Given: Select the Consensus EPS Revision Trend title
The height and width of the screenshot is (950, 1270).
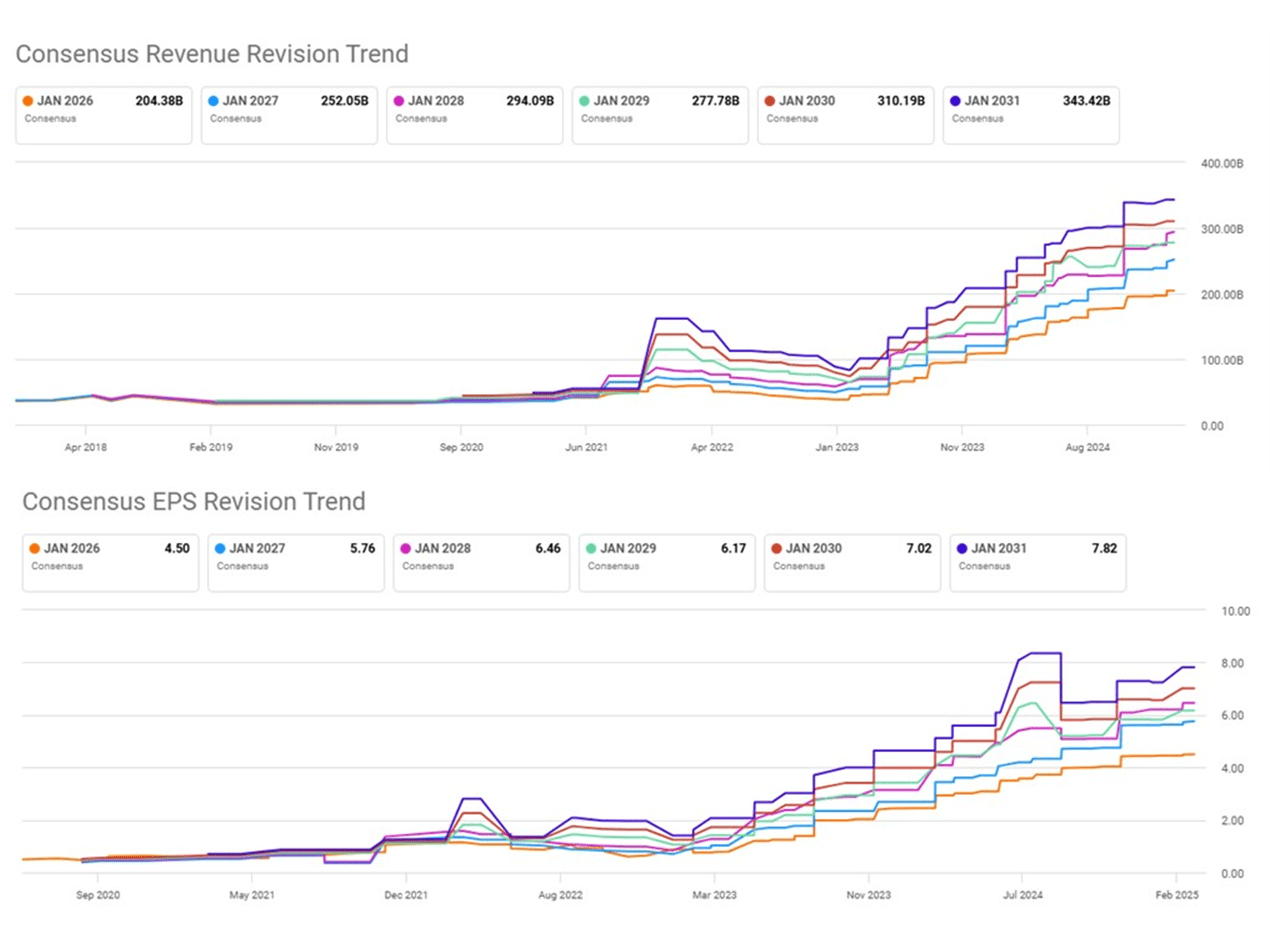Looking at the screenshot, I should (196, 502).
